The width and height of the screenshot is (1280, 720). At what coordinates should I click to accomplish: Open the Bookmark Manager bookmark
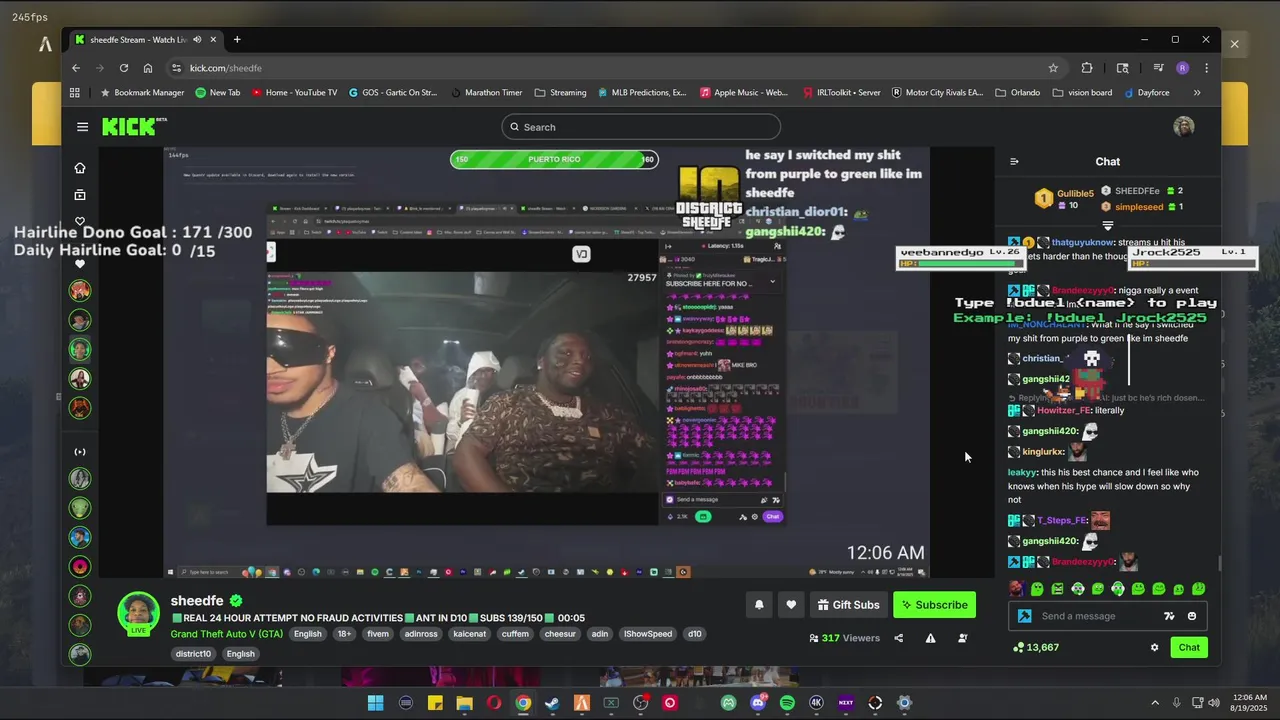point(141,93)
